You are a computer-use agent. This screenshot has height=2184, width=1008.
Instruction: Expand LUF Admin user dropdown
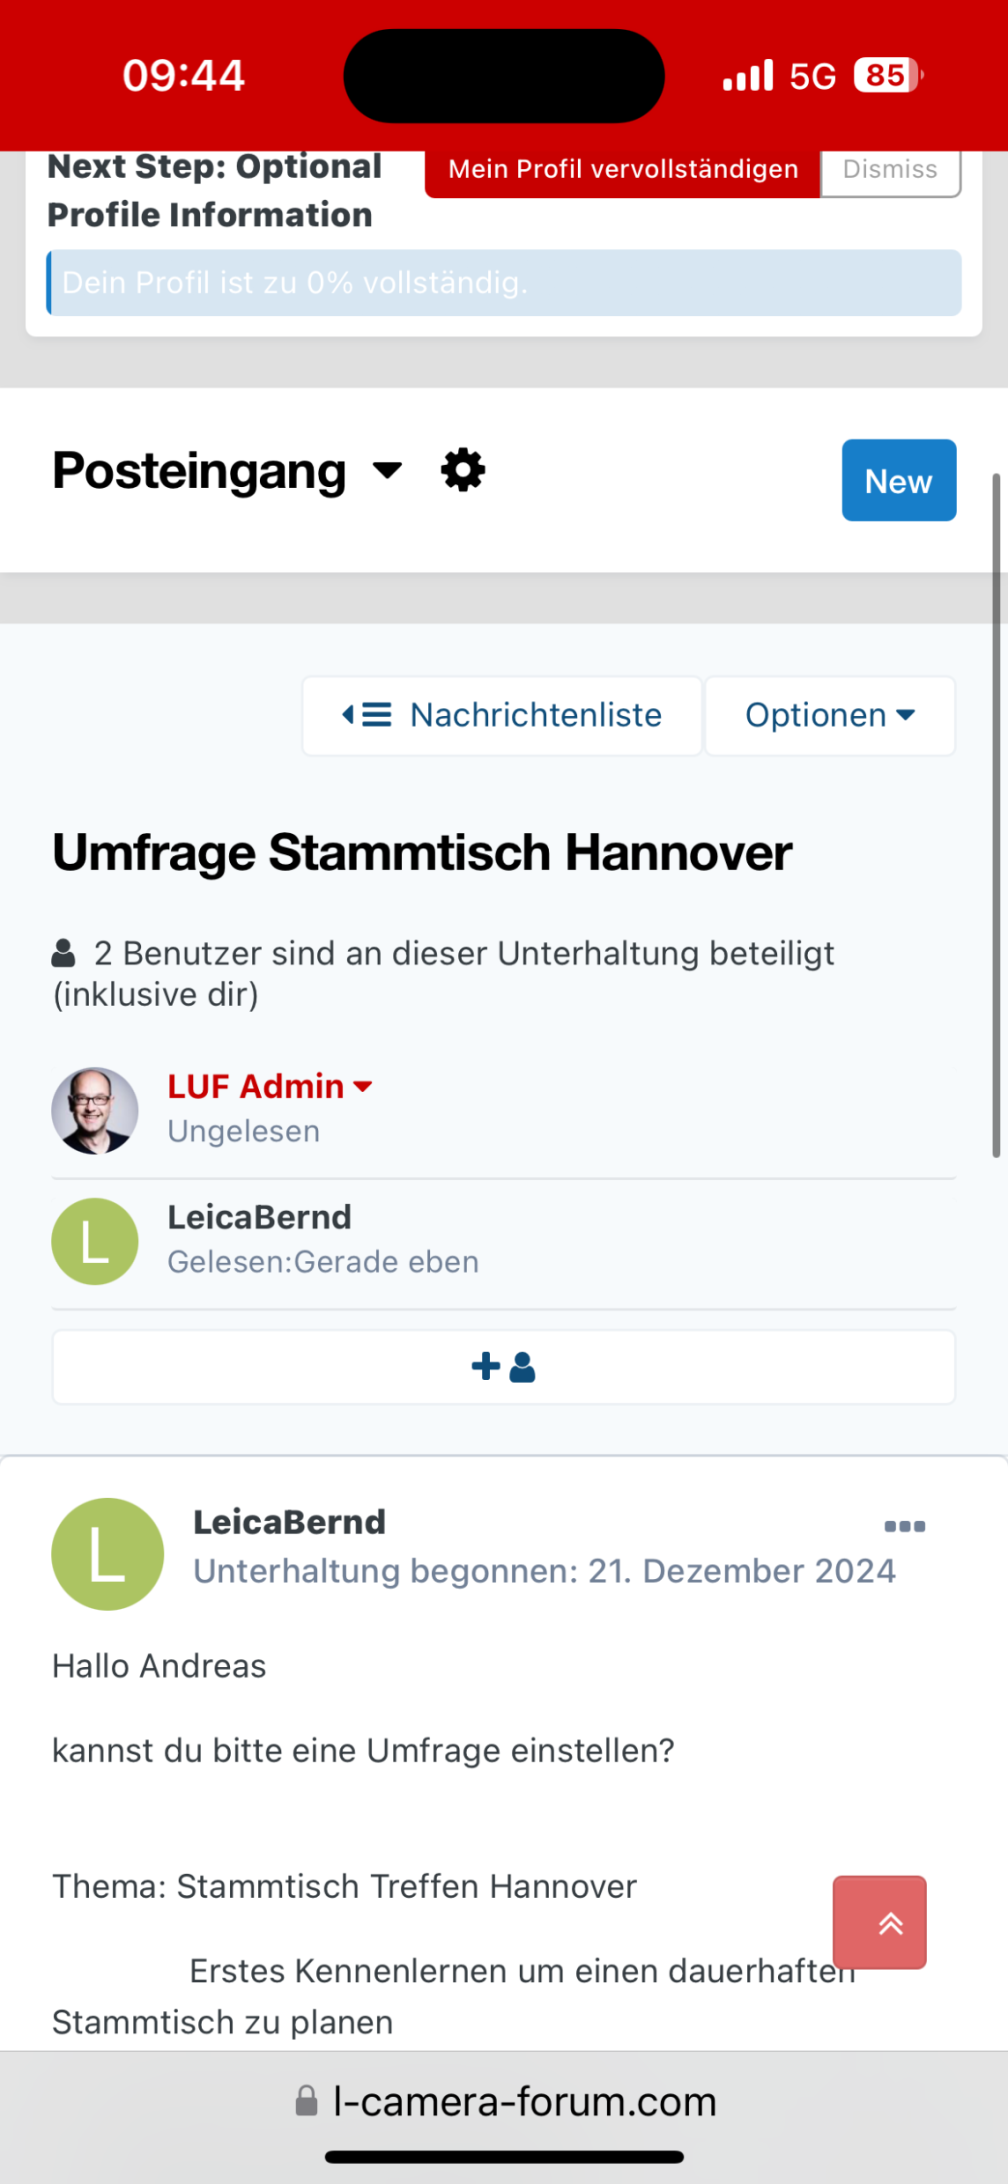[x=364, y=1087]
